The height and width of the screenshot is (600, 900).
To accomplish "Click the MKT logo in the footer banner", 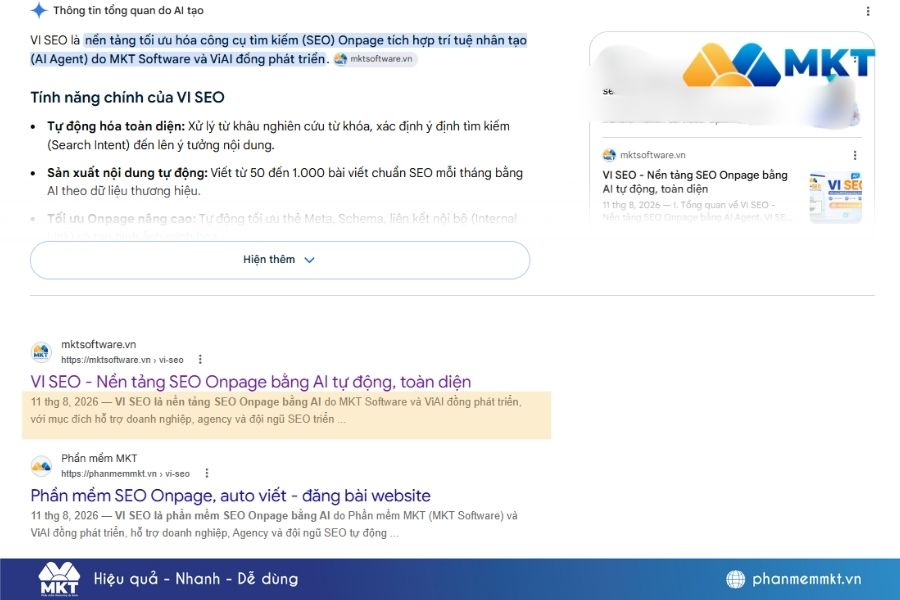I will [59, 579].
